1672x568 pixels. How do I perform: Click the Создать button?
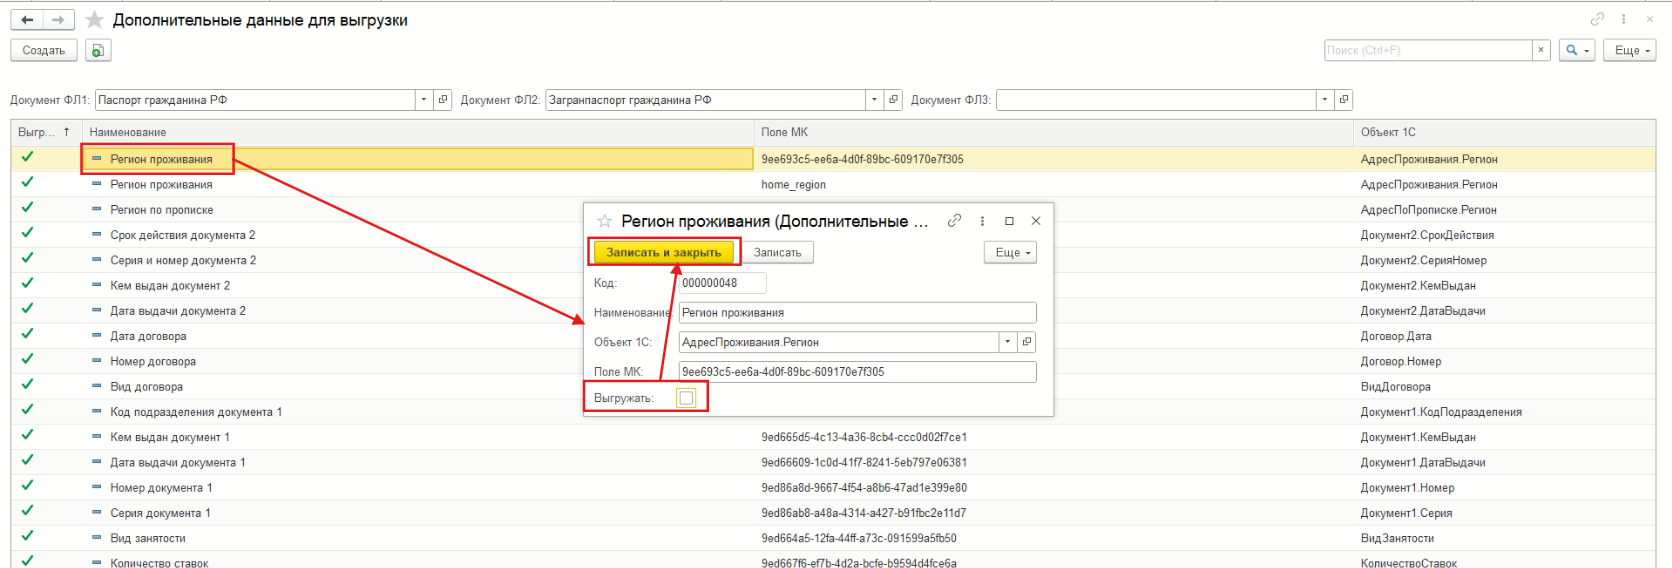pos(44,50)
